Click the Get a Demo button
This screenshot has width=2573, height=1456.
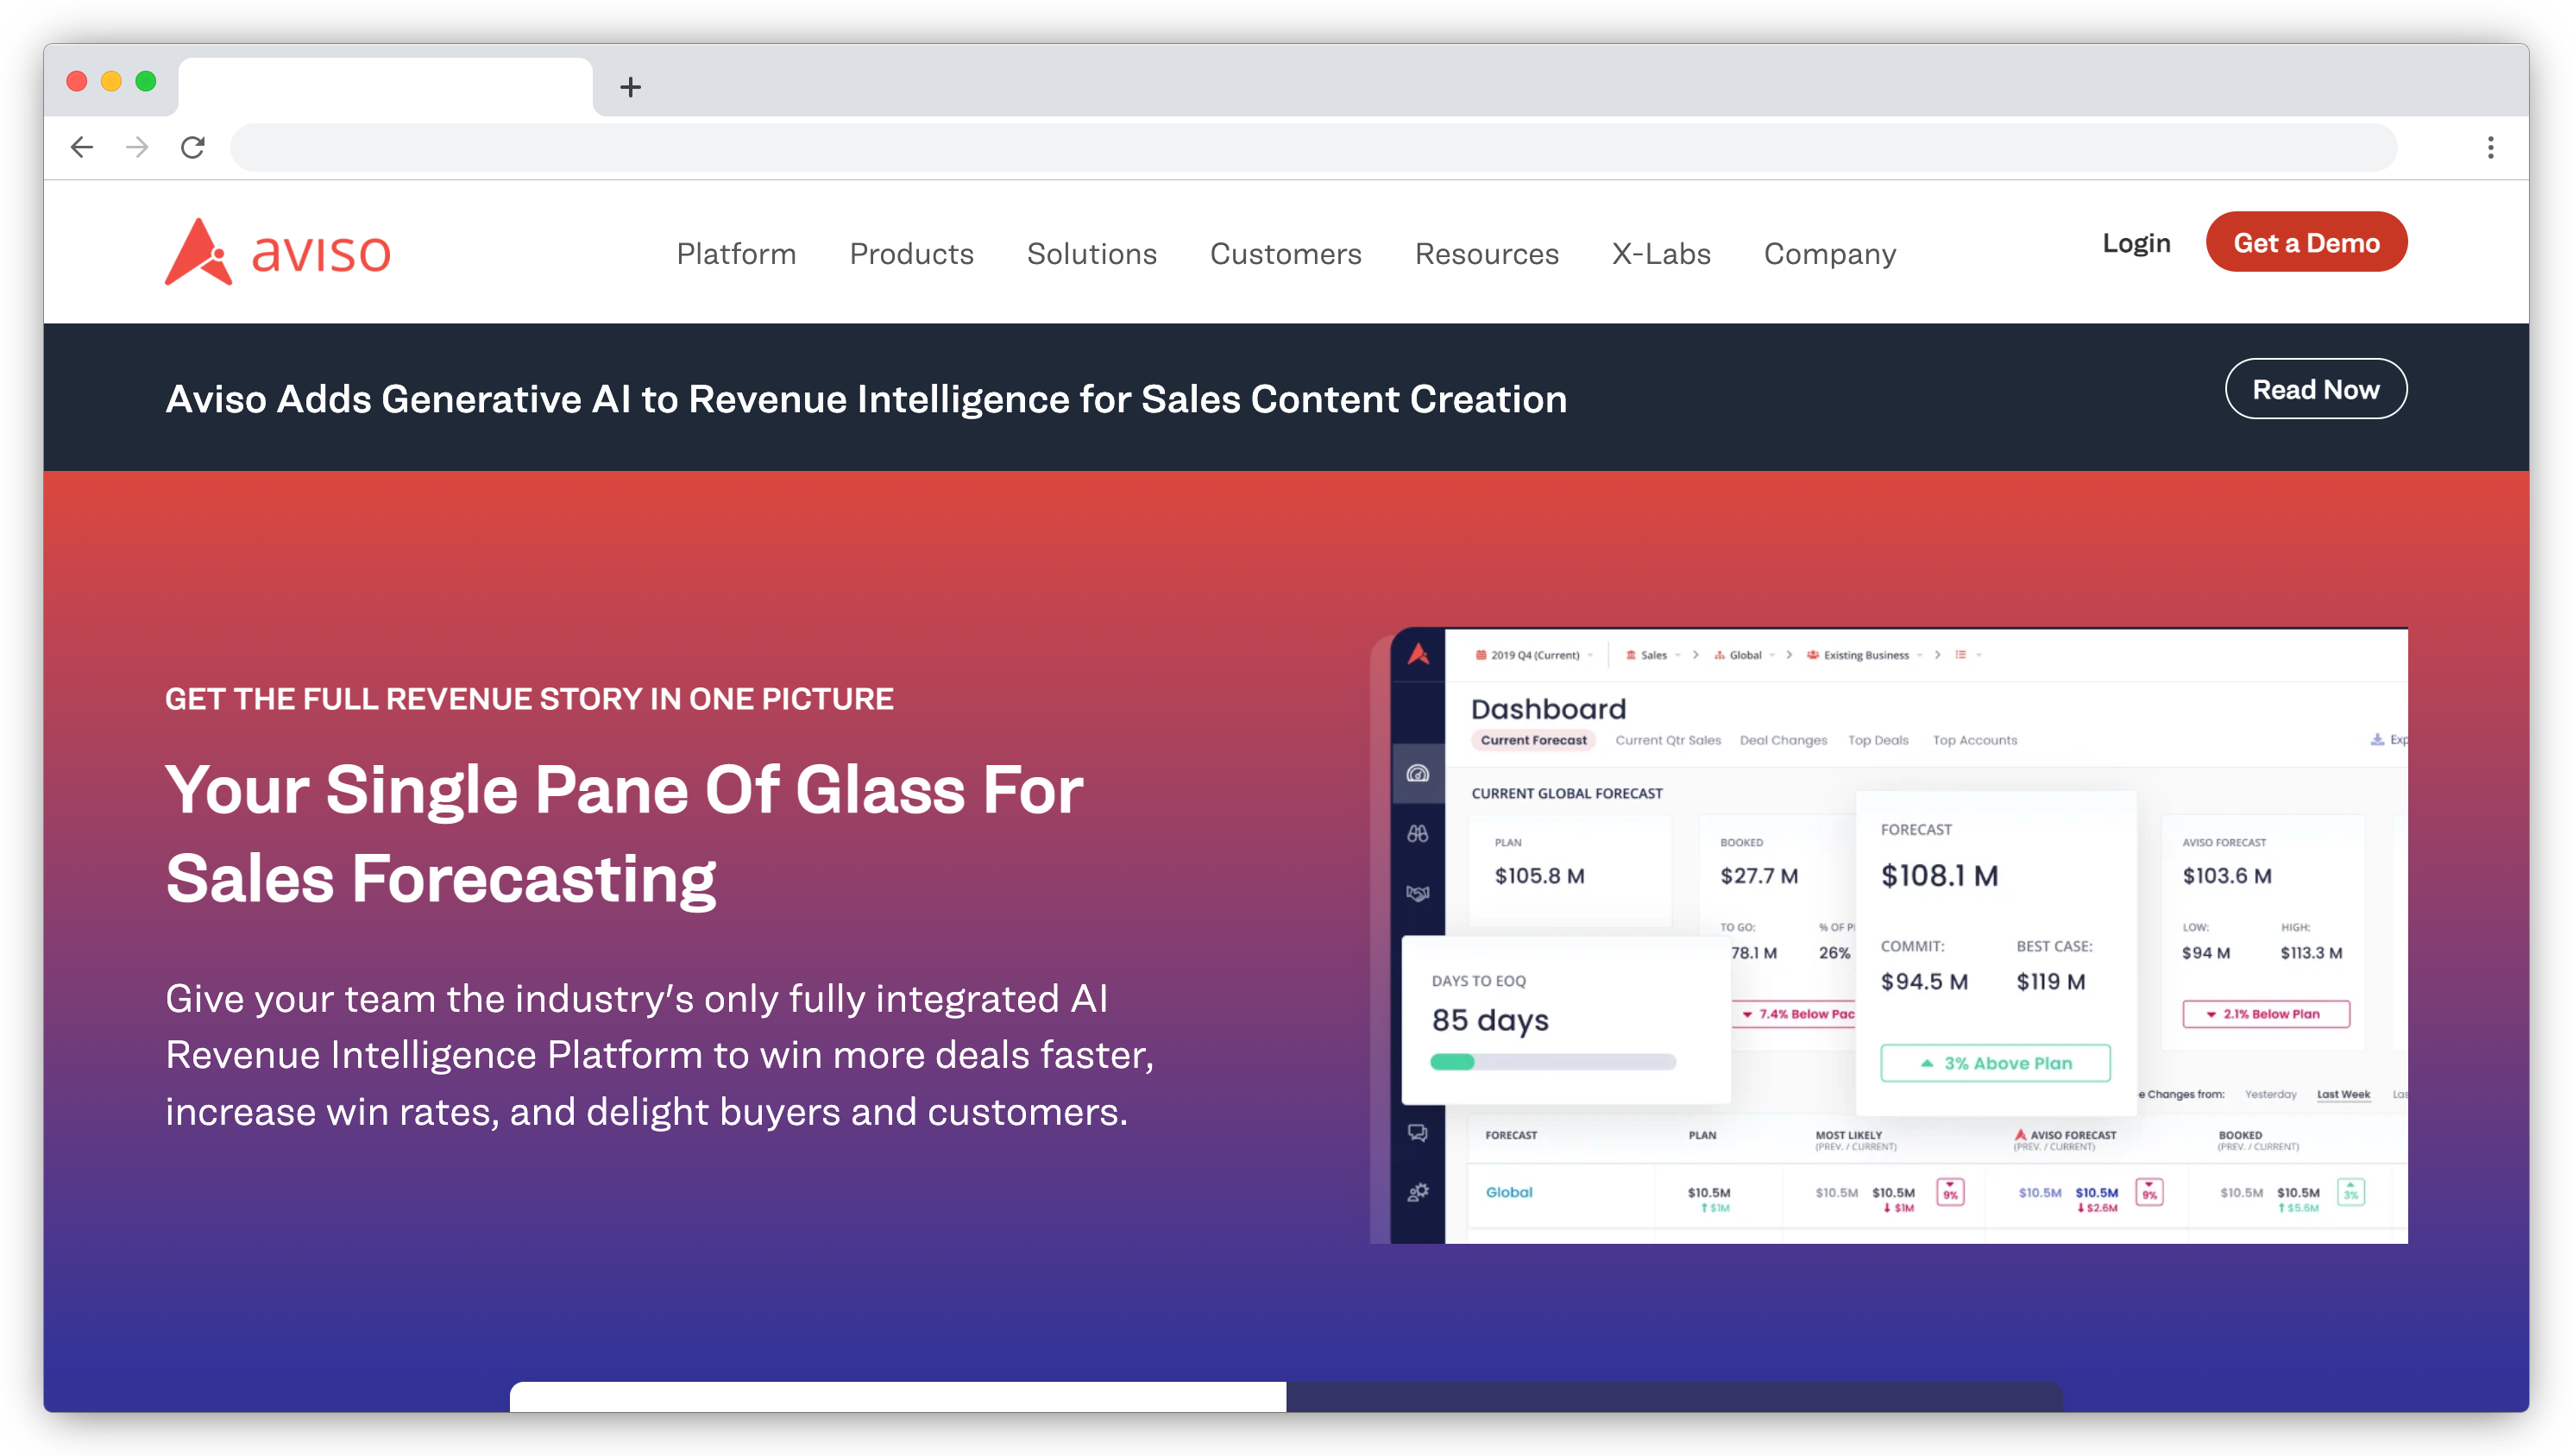click(2306, 242)
